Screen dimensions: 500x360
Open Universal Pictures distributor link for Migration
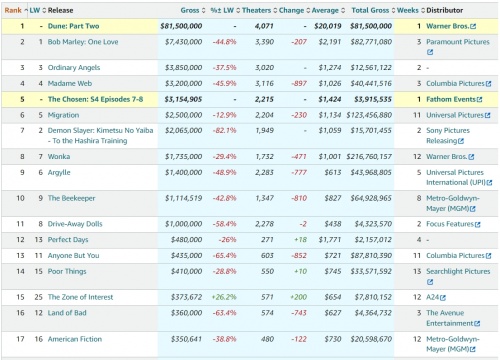click(455, 115)
